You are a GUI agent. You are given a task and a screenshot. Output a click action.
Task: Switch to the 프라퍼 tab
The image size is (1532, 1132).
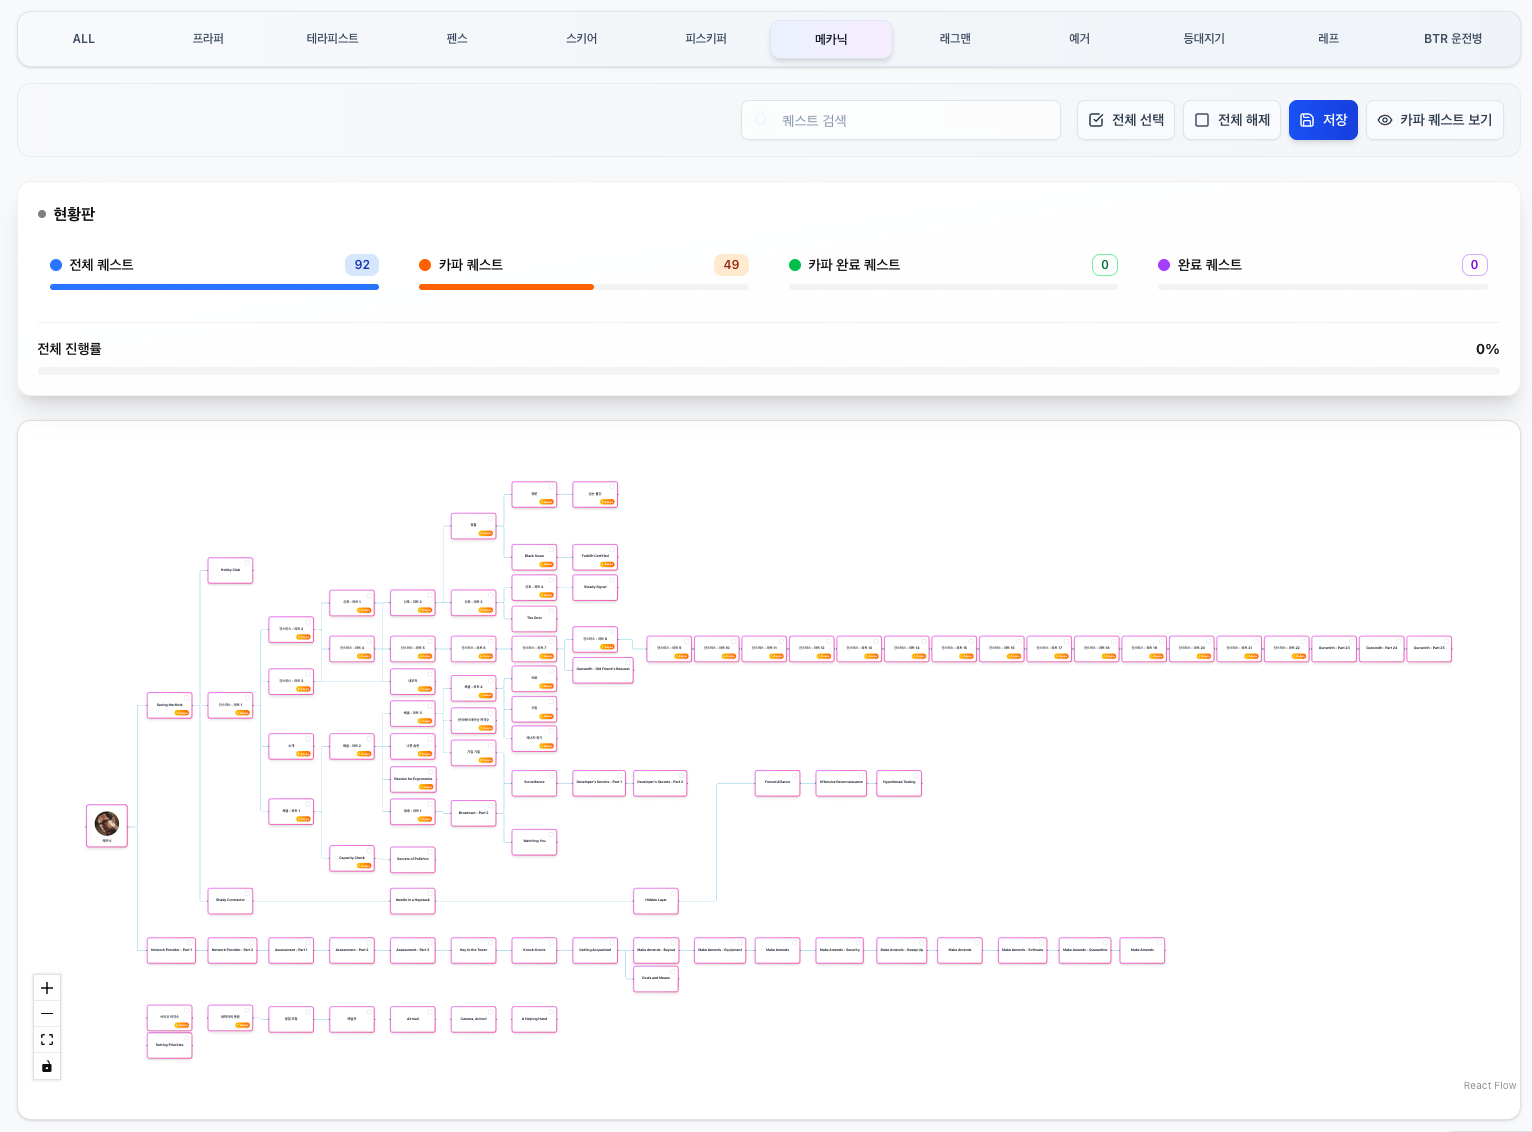(x=208, y=39)
